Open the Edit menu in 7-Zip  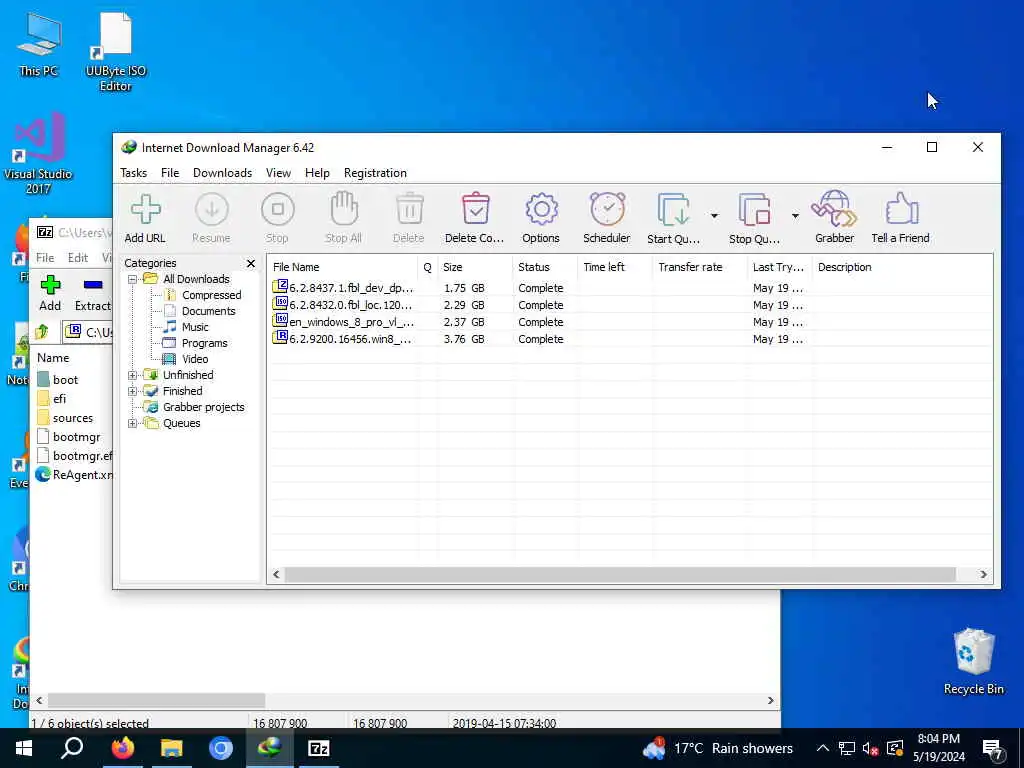[78, 258]
